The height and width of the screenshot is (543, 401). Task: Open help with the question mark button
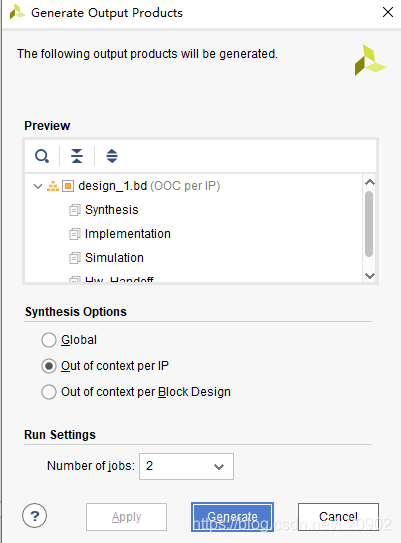click(34, 516)
